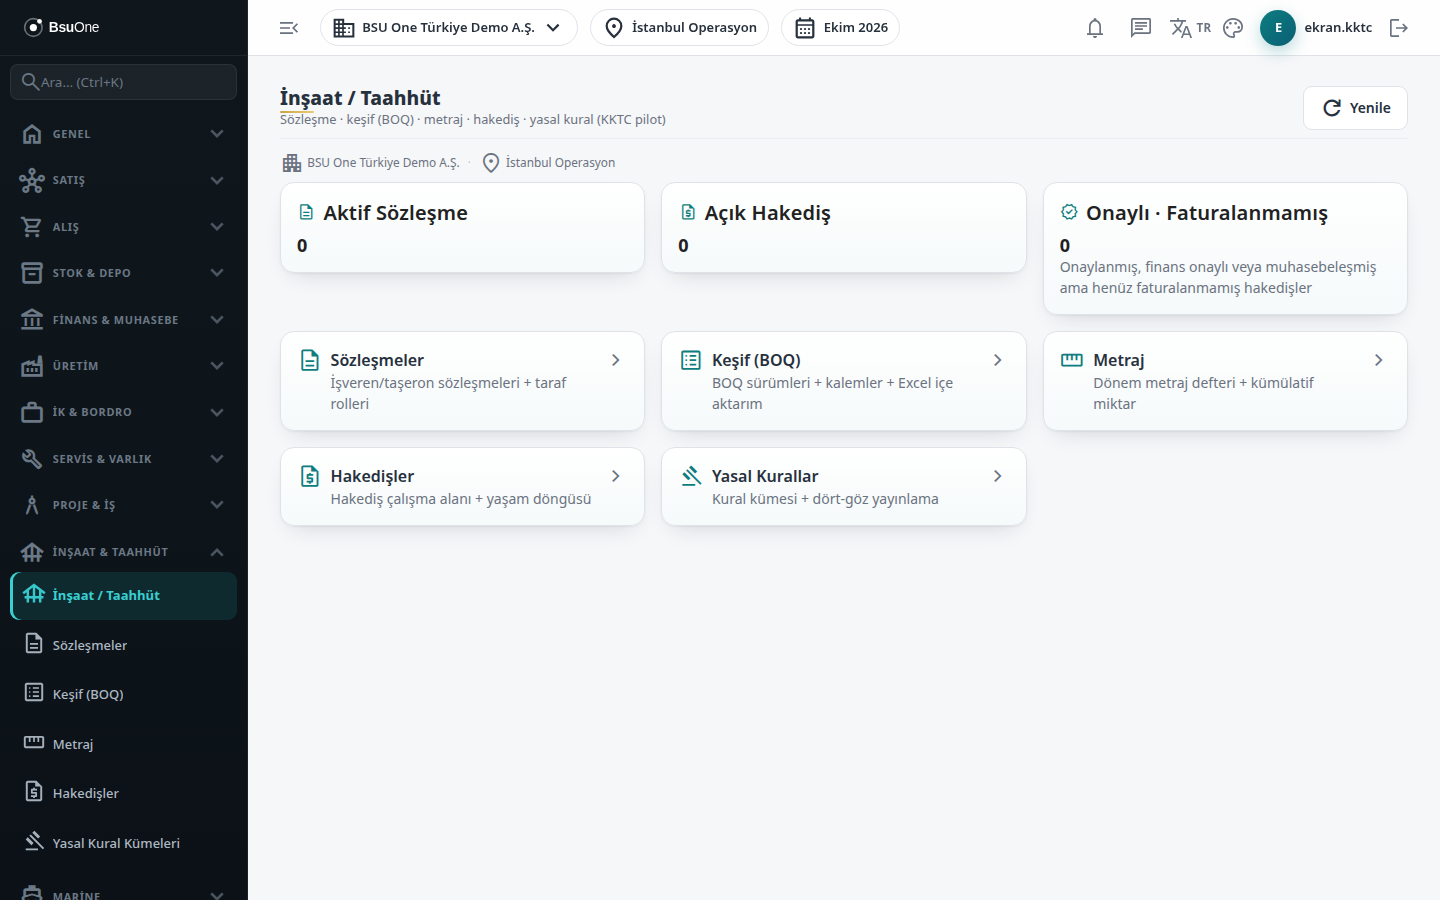Expand the ÜRETİM sidebar section
The width and height of the screenshot is (1440, 900).
click(x=124, y=366)
